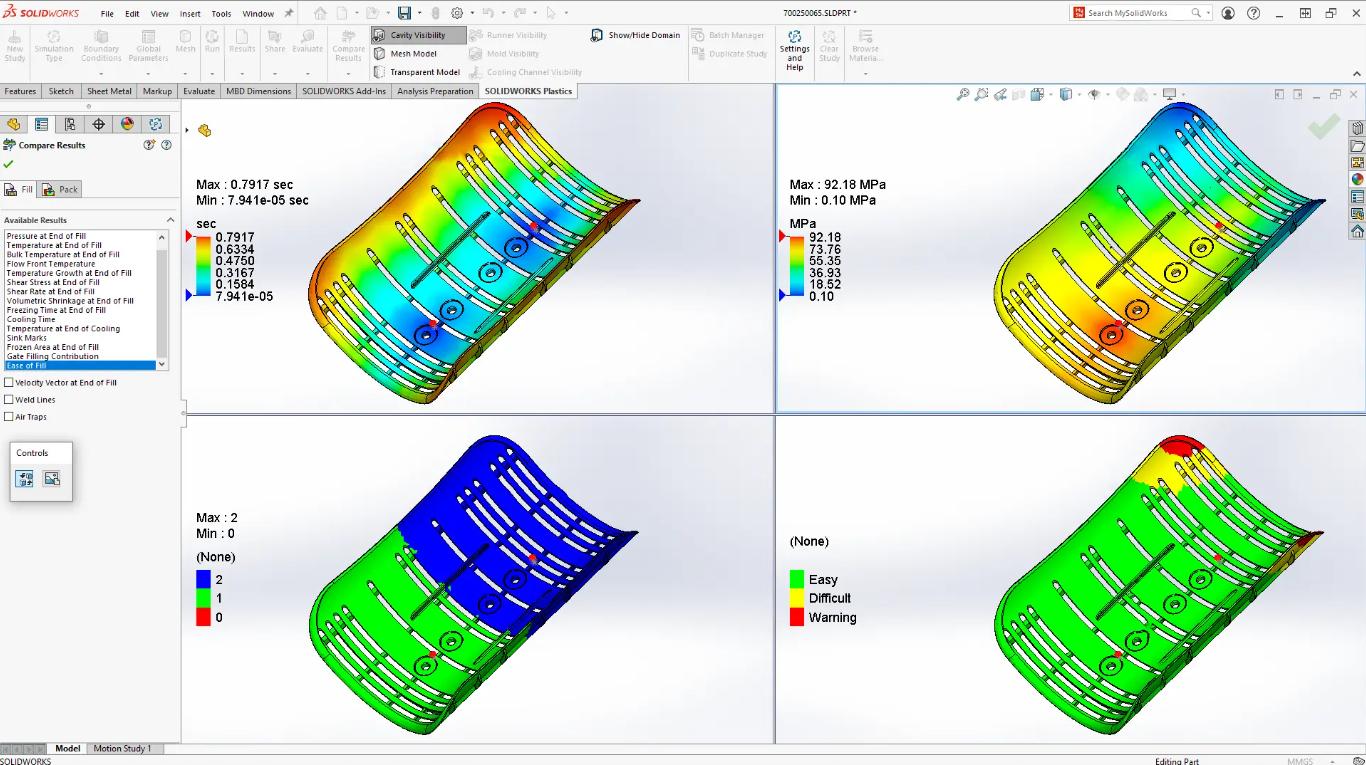Screen dimensions: 1366x765
Task: Click the Mesh Model button
Action: tap(413, 54)
